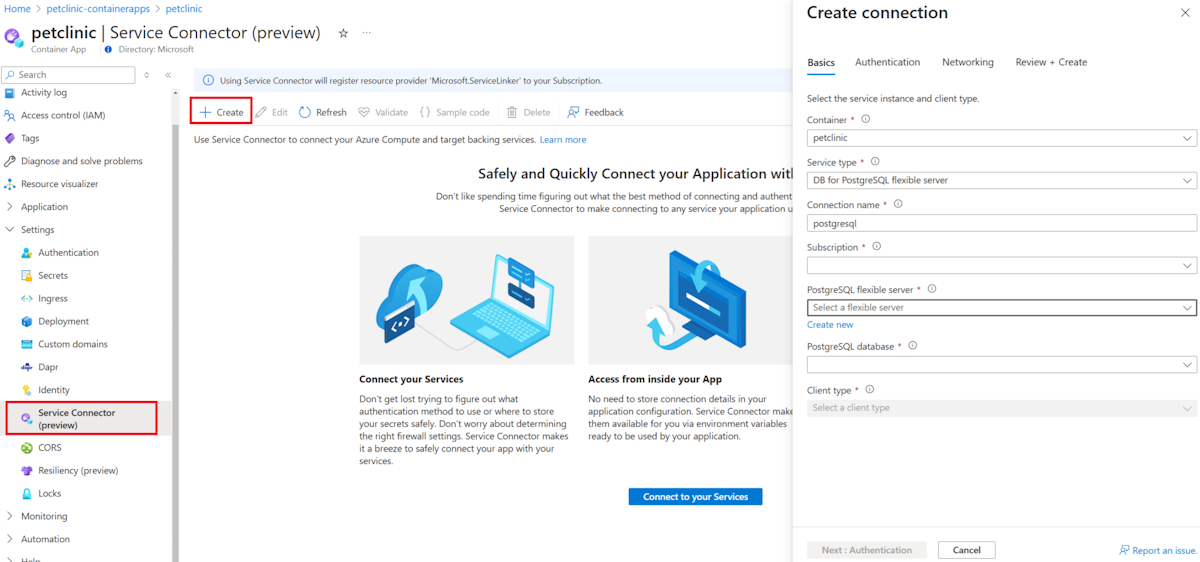Click the Custom domains icon
The height and width of the screenshot is (562, 1200).
click(27, 344)
